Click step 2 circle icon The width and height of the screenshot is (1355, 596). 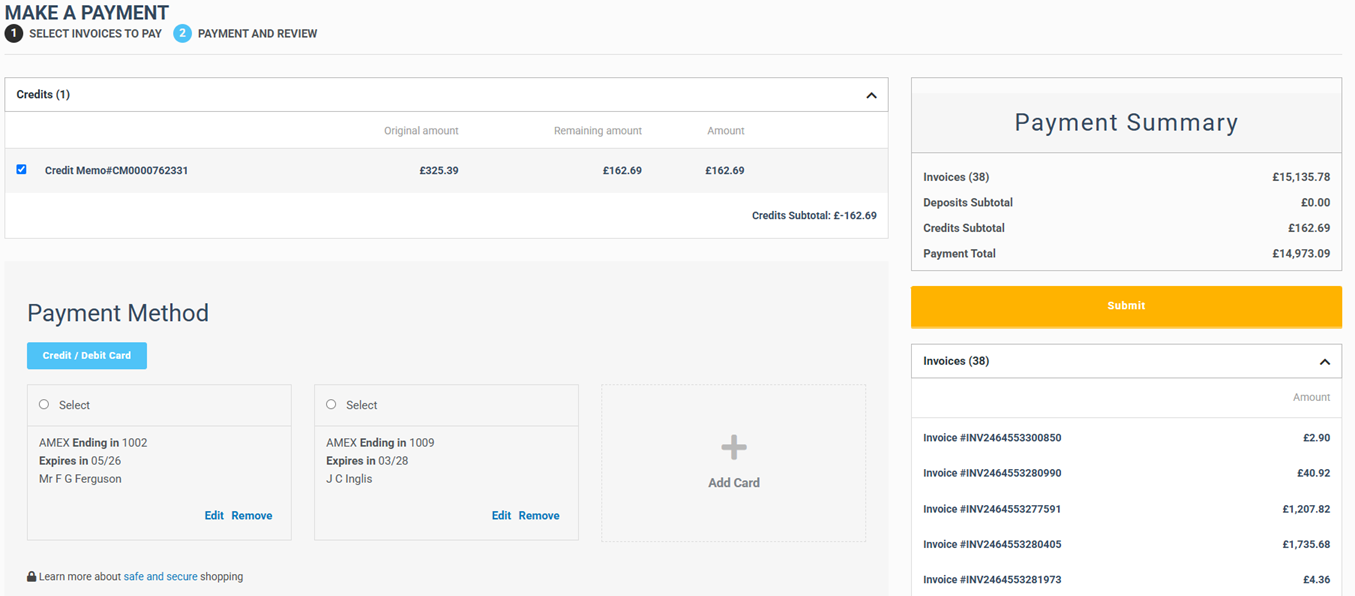(182, 34)
